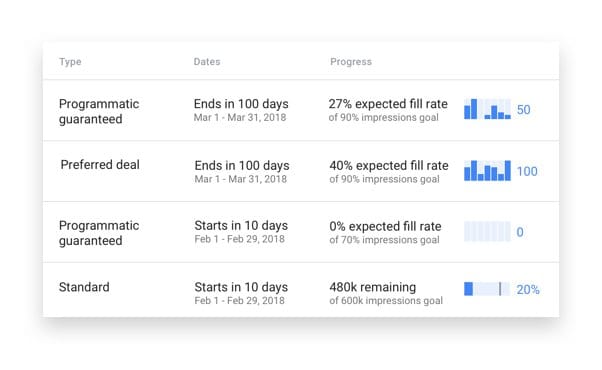Click the blue 50 value label

(x=524, y=110)
